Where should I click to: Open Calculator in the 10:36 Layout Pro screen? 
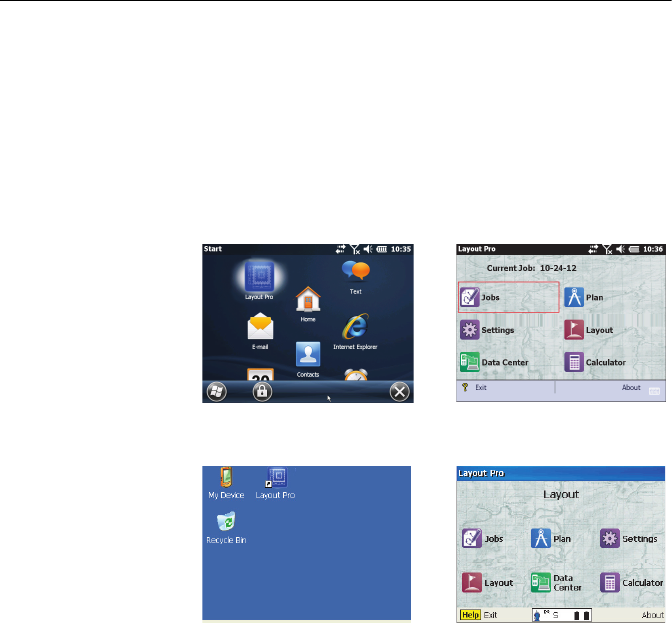[595, 362]
